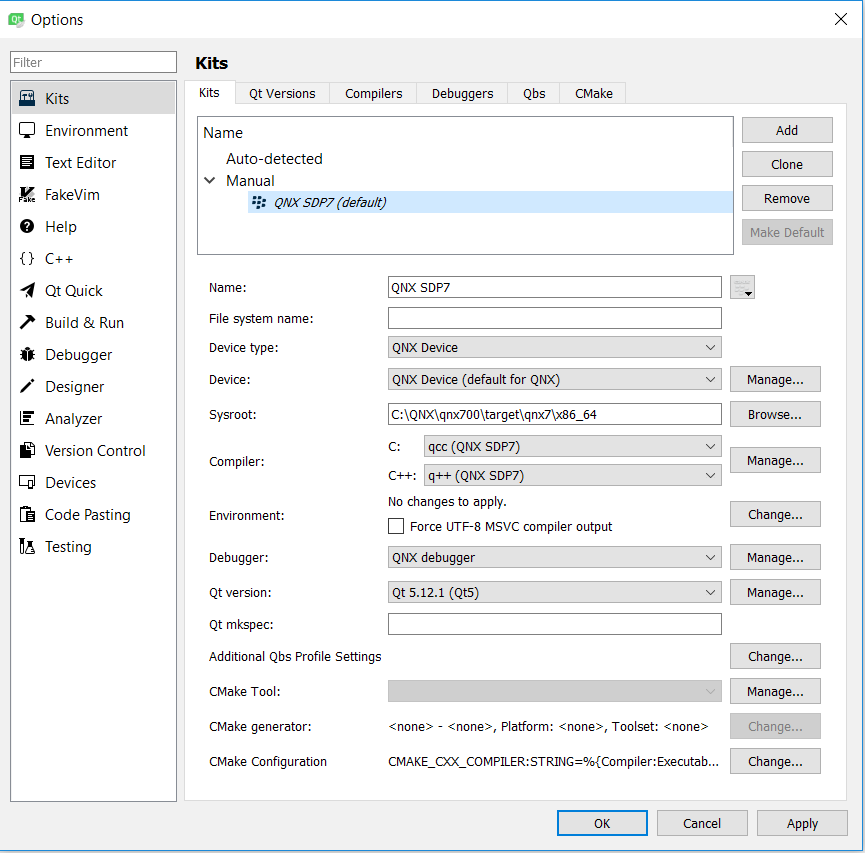
Task: Open the Device combo box
Action: coord(554,380)
